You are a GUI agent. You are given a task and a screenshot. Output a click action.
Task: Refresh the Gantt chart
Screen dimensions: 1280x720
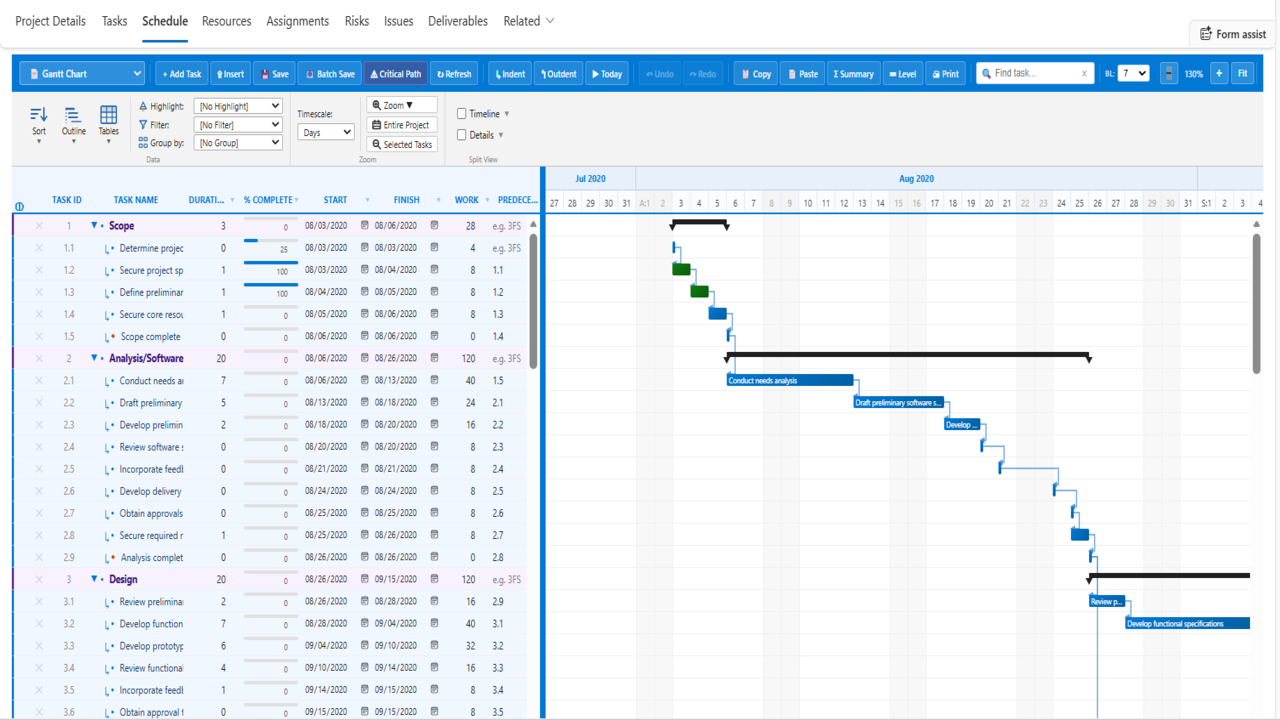[453, 74]
